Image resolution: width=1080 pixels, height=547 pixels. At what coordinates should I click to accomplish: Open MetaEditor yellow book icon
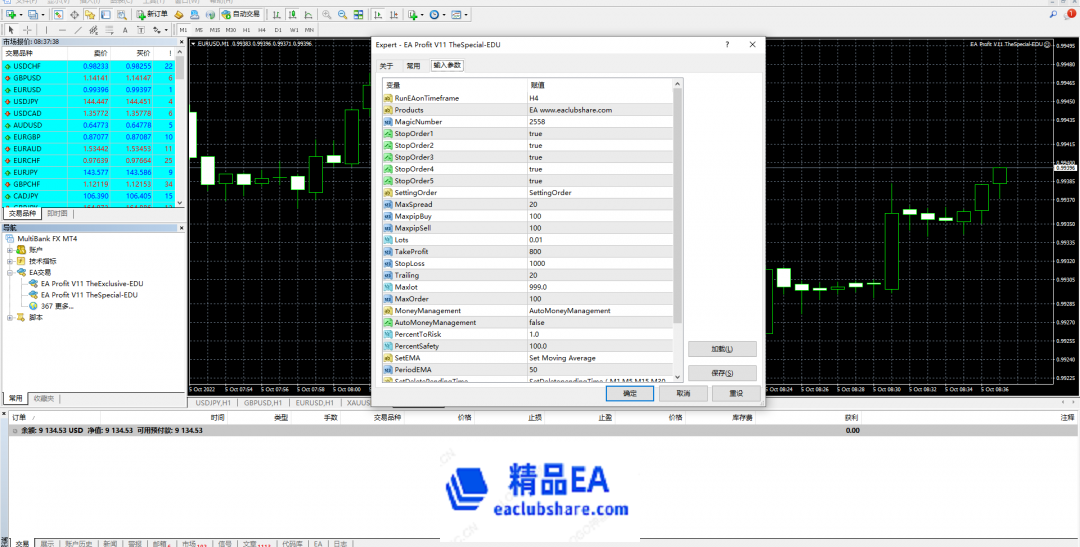[x=178, y=14]
